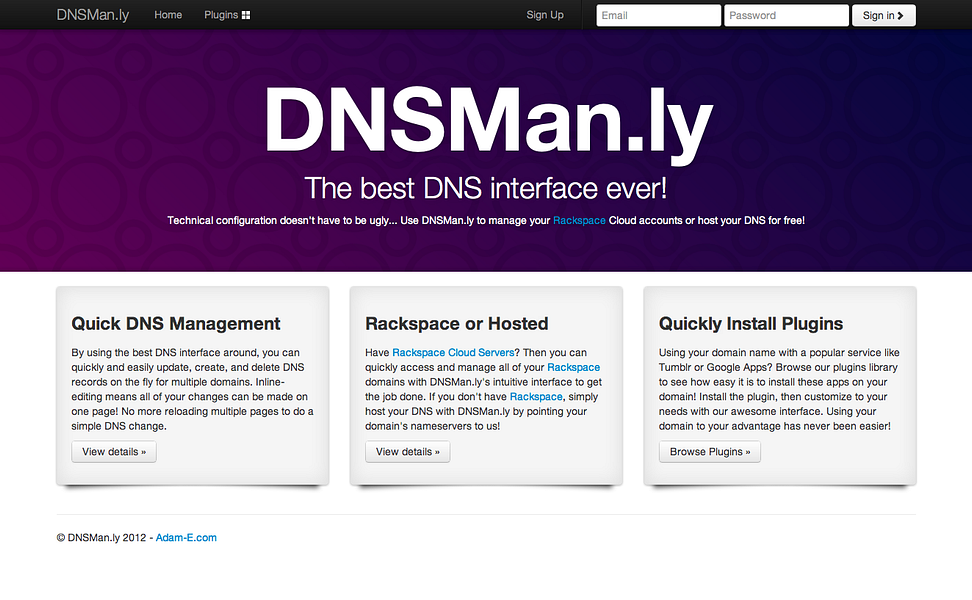Screen dimensions: 972x600
Task: Open the Home menu item
Action: [x=168, y=15]
